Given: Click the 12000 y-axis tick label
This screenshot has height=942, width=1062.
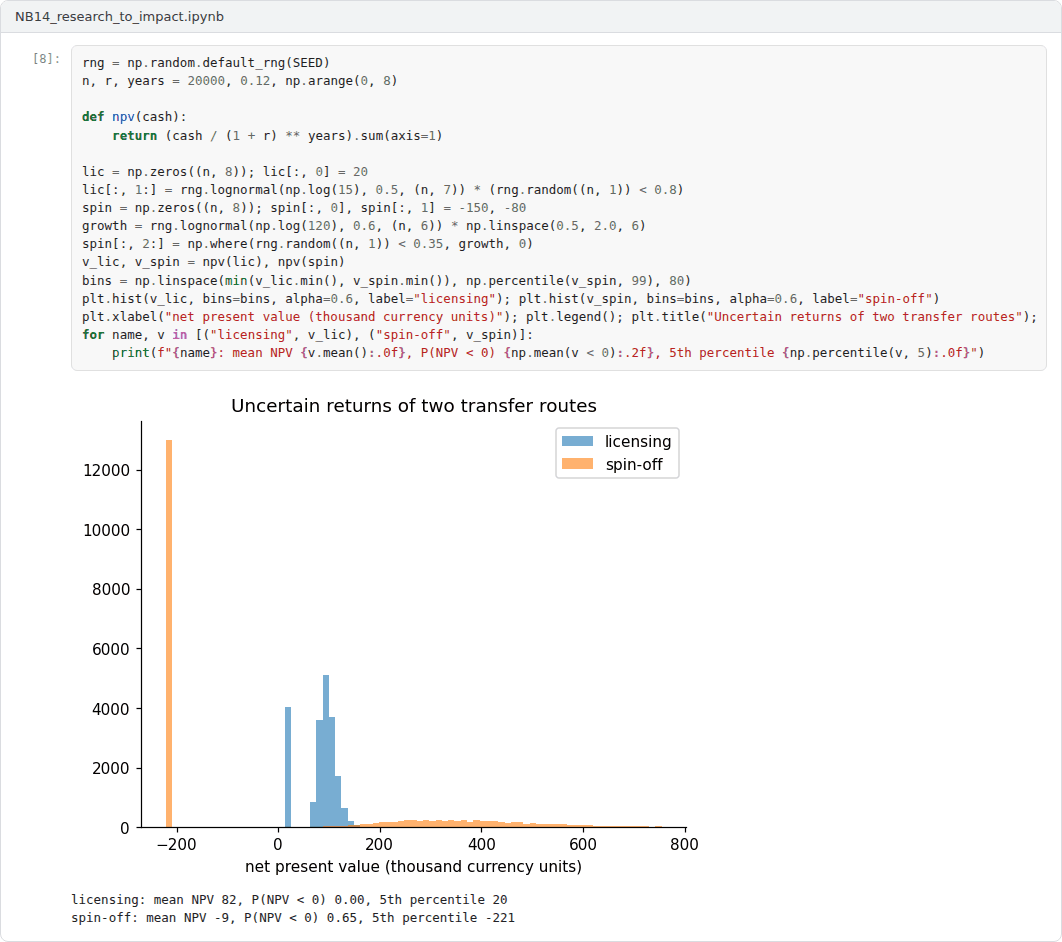Looking at the screenshot, I should pyautogui.click(x=106, y=471).
